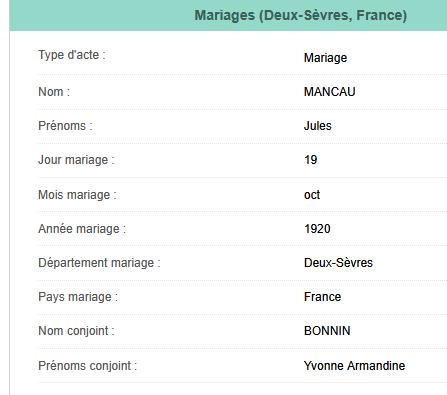Select the day value 19

tap(311, 160)
